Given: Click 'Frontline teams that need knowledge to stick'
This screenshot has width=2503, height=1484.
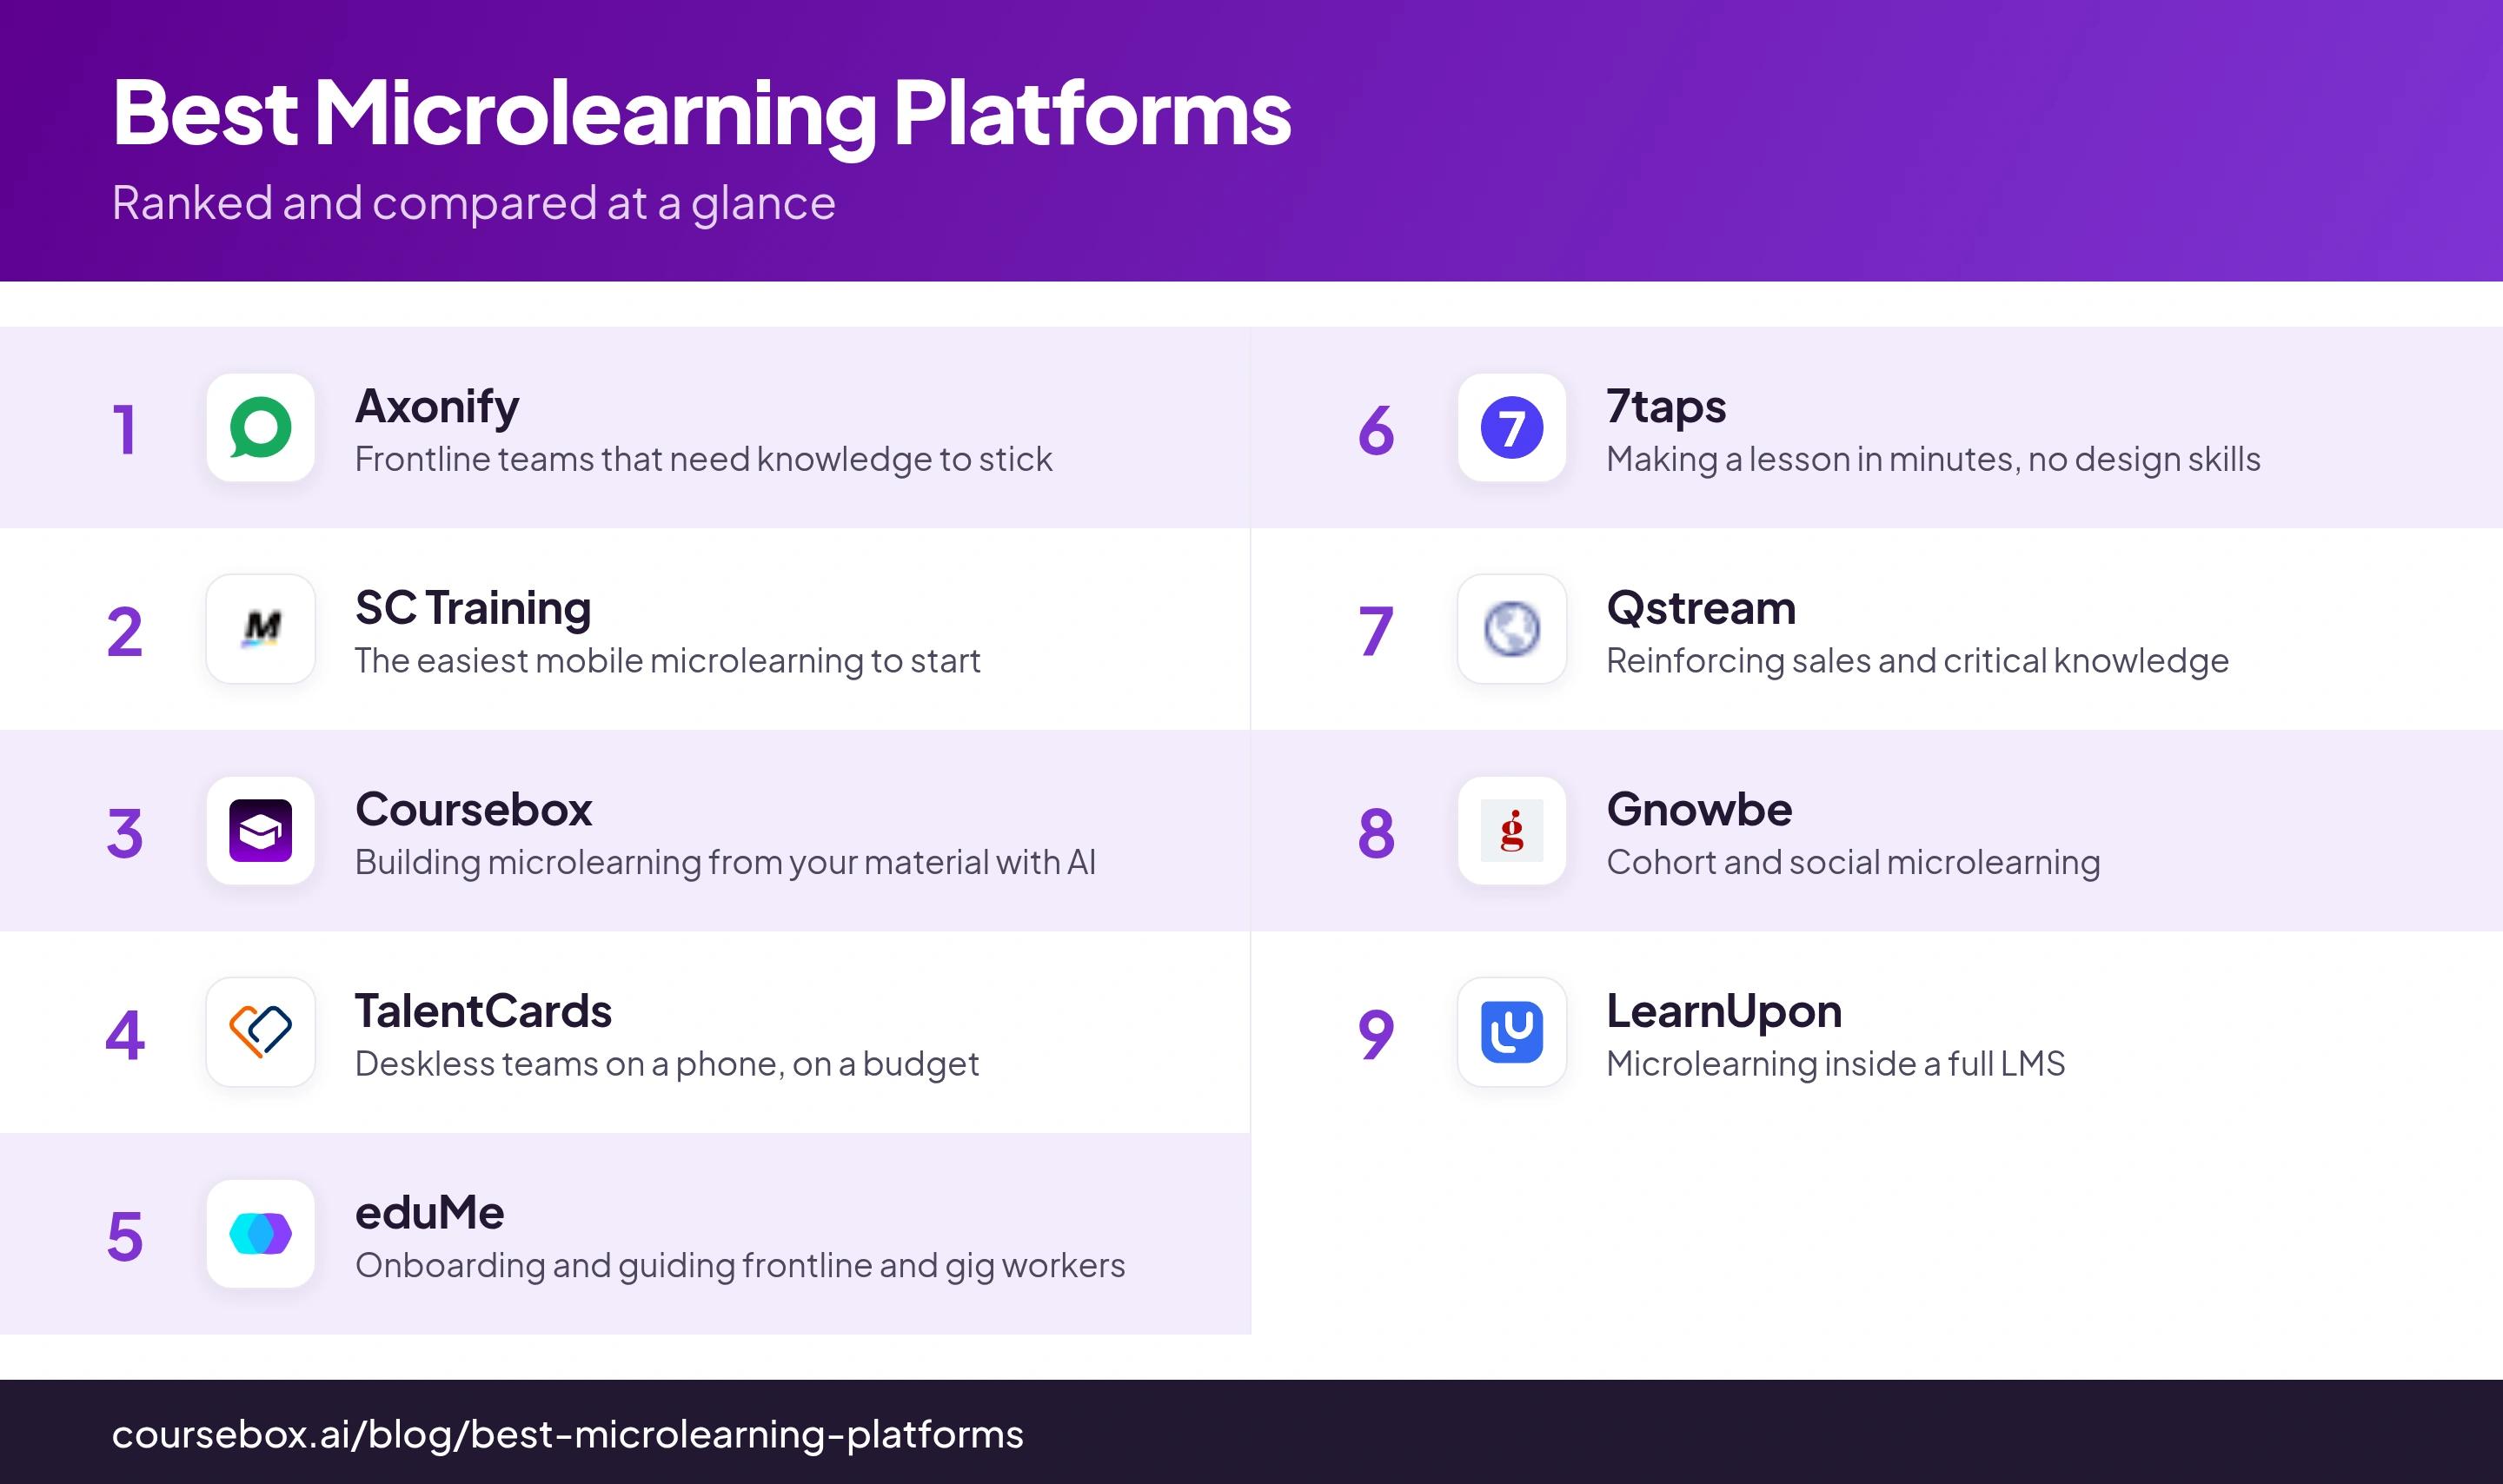Looking at the screenshot, I should tap(703, 460).
